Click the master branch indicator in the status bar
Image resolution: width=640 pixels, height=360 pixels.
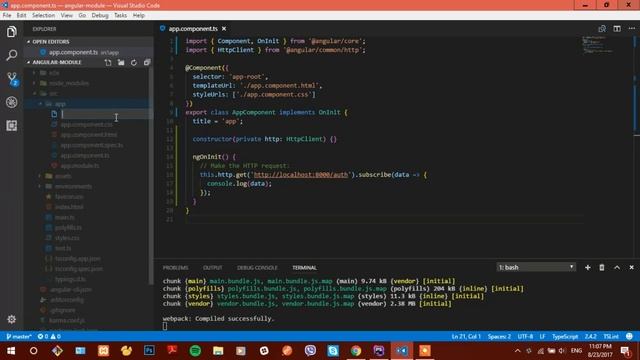point(19,336)
